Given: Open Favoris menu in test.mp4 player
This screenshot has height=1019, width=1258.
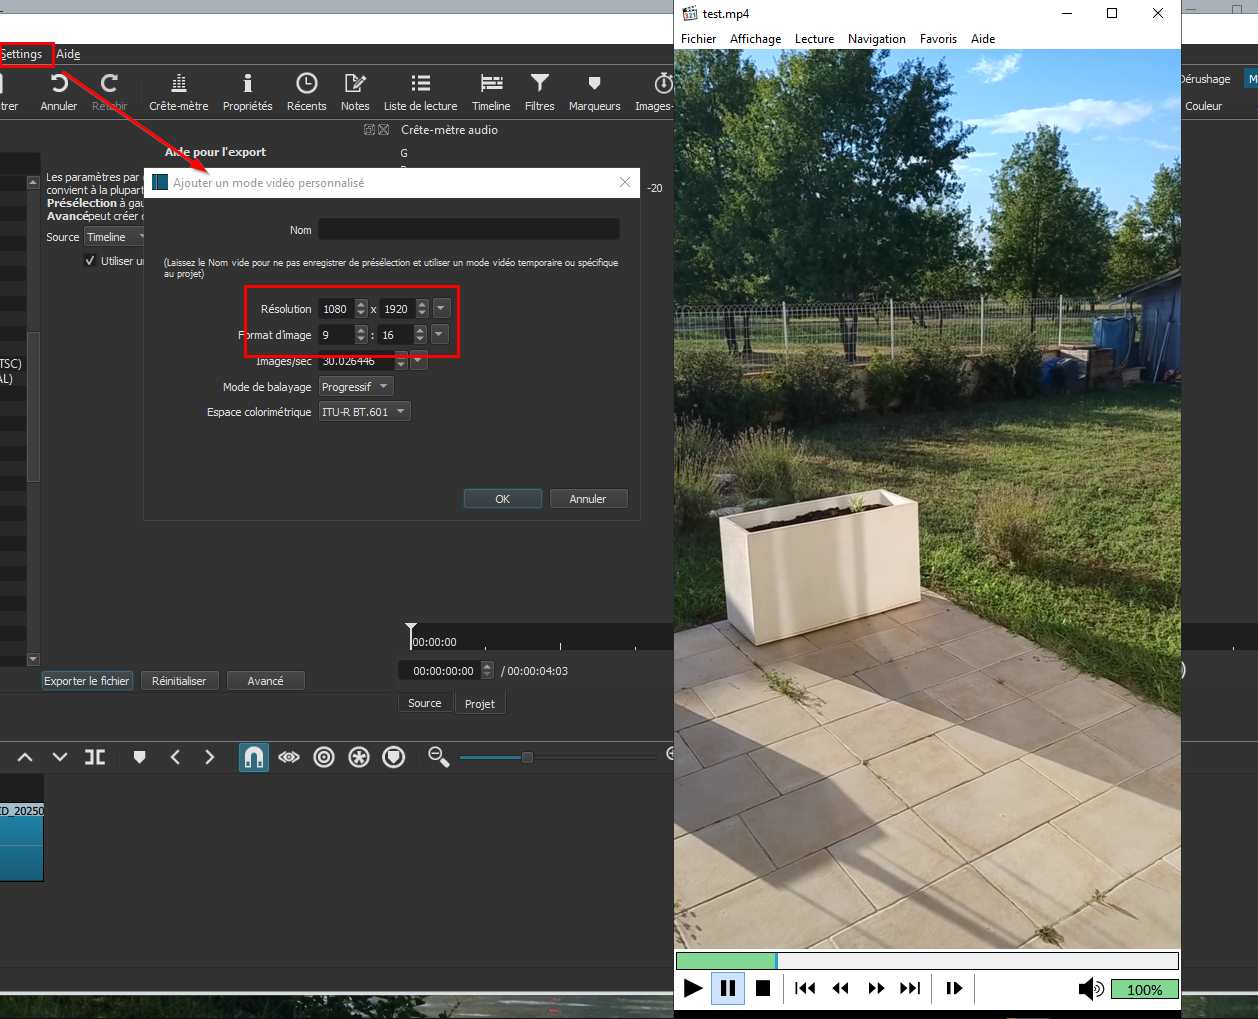Looking at the screenshot, I should tap(938, 39).
